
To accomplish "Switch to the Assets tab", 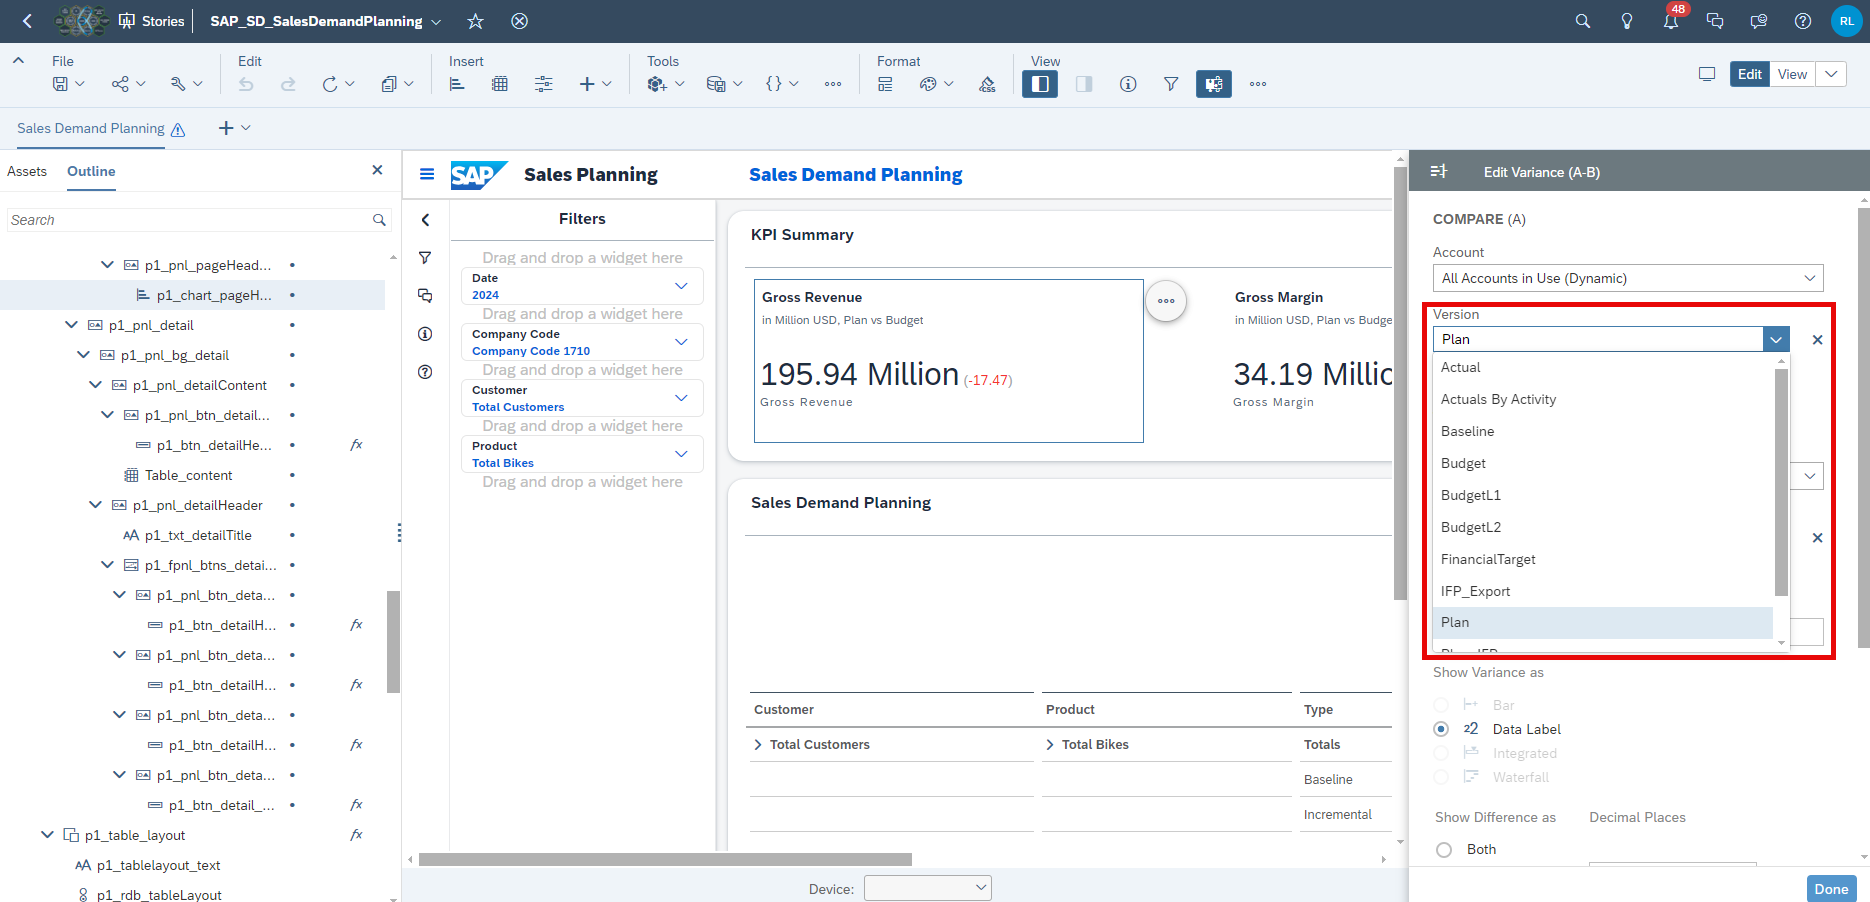I will pos(27,171).
